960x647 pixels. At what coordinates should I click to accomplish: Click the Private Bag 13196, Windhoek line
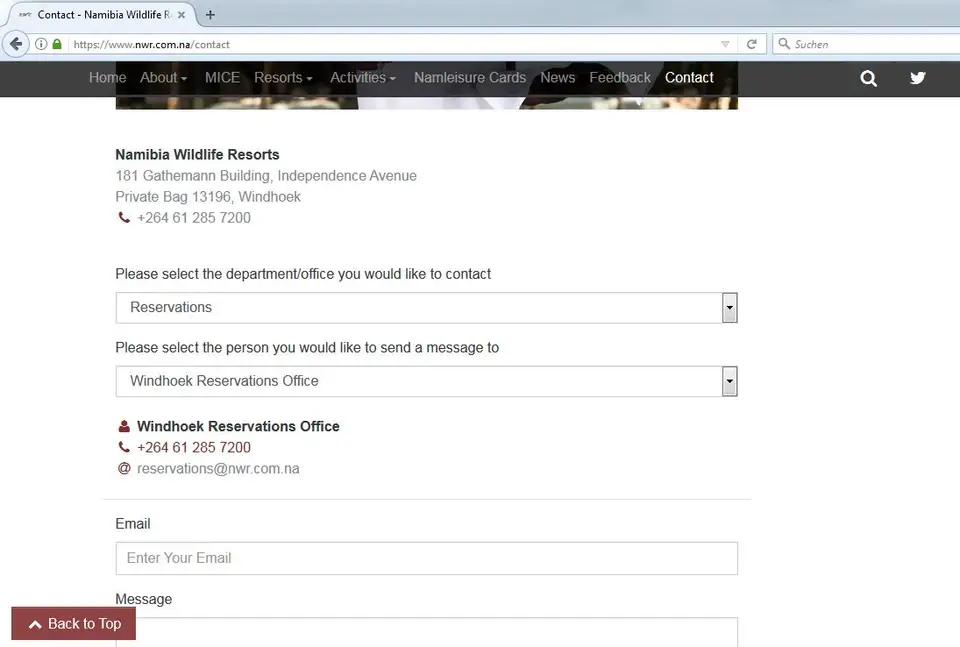pyautogui.click(x=208, y=196)
